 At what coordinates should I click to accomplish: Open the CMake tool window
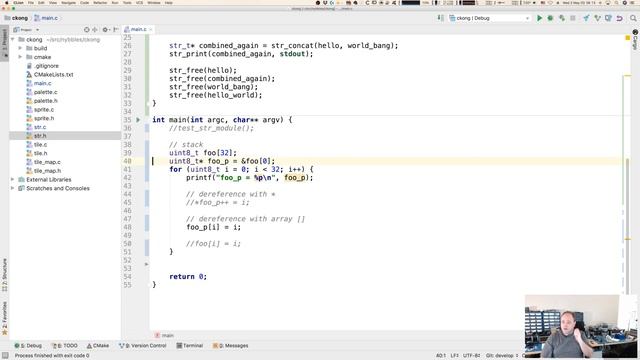coord(98,346)
